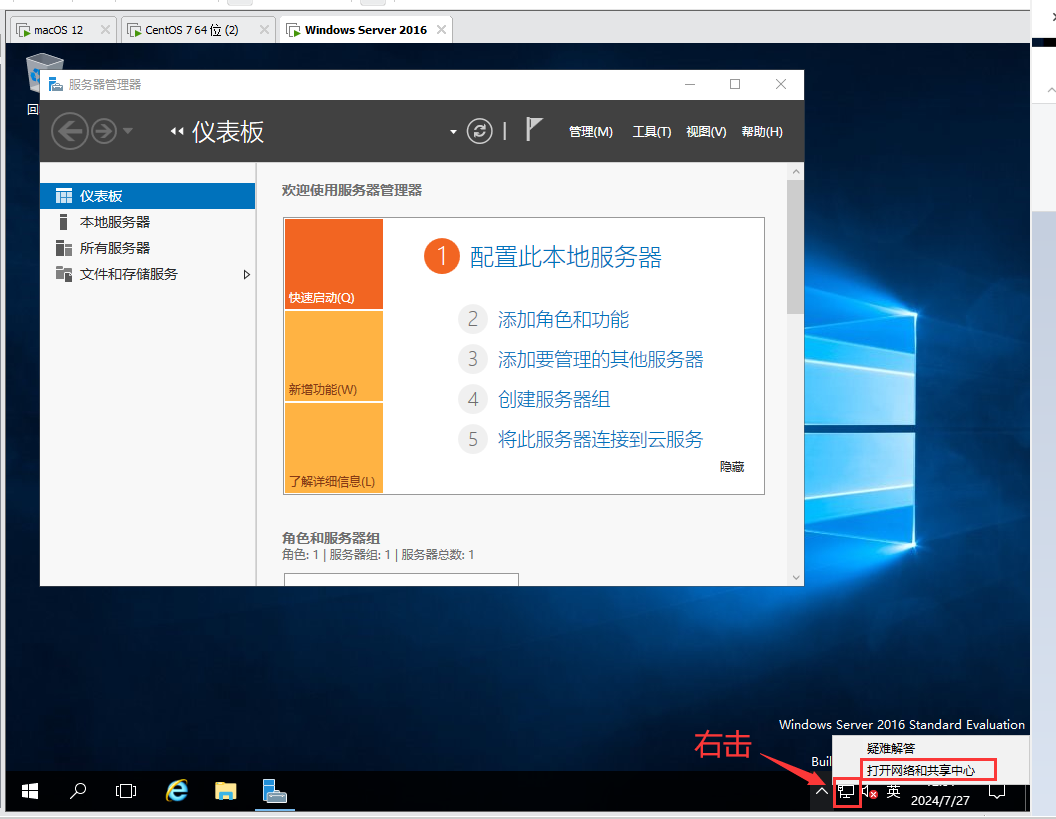
Task: Select 文件和存储服务 in the sidebar
Action: (x=147, y=274)
